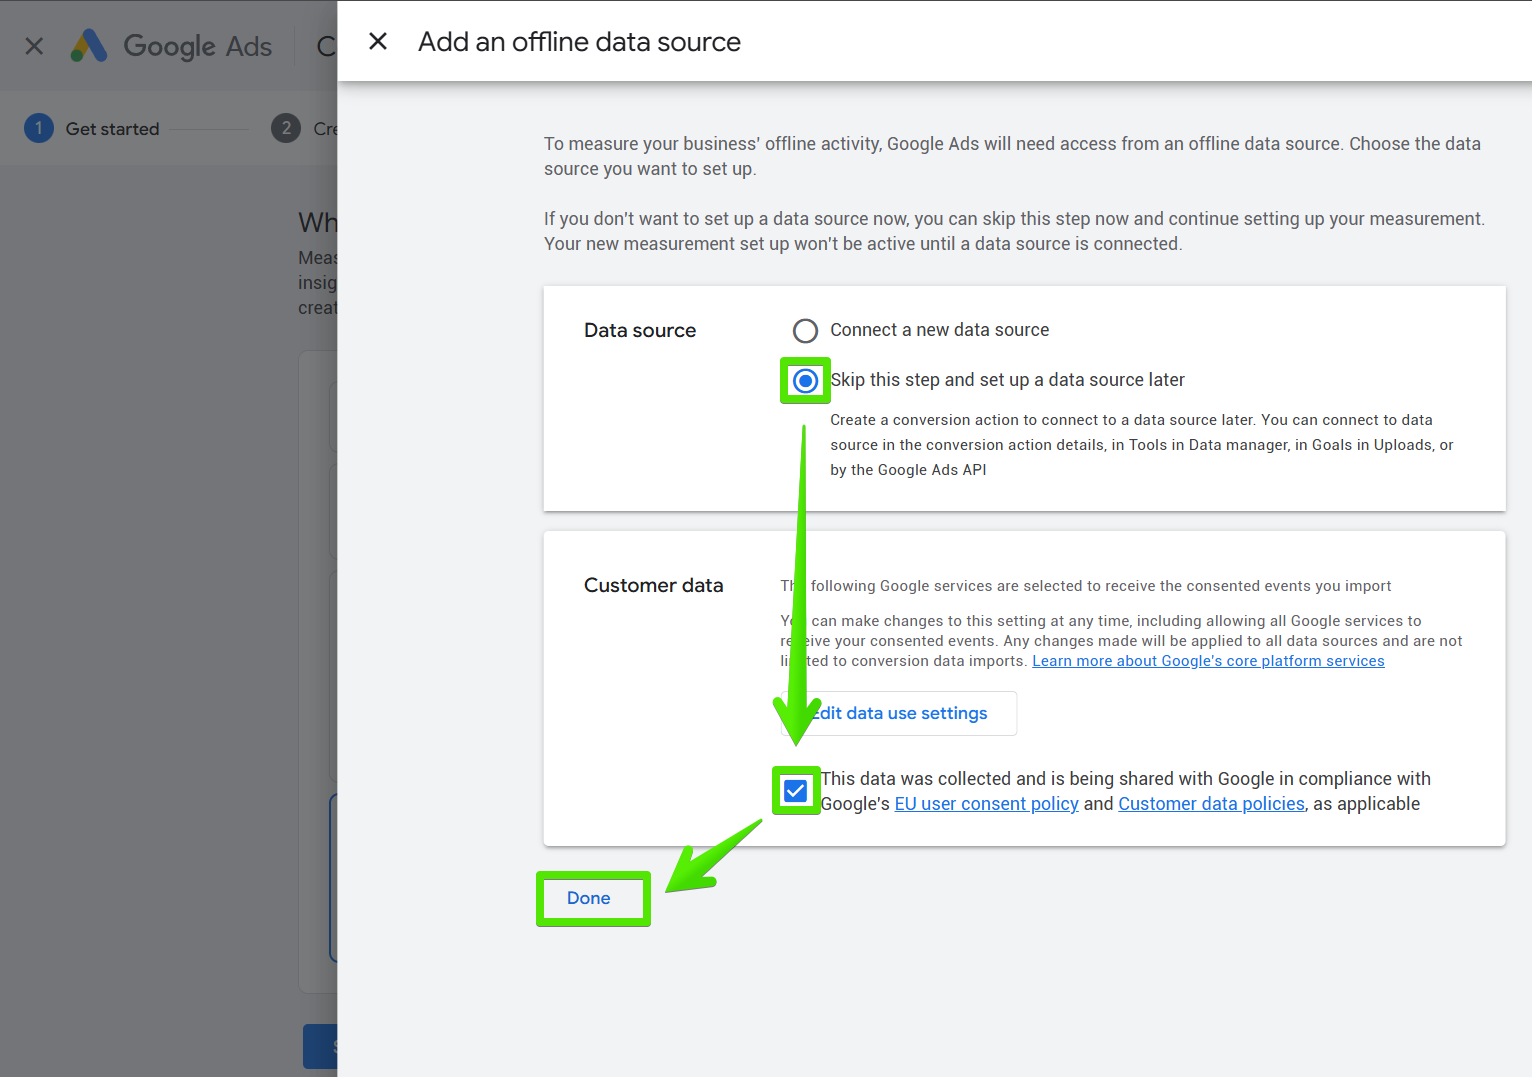Open Learn more about Google's core platform services
Viewport: 1532px width, 1077px height.
[1208, 661]
